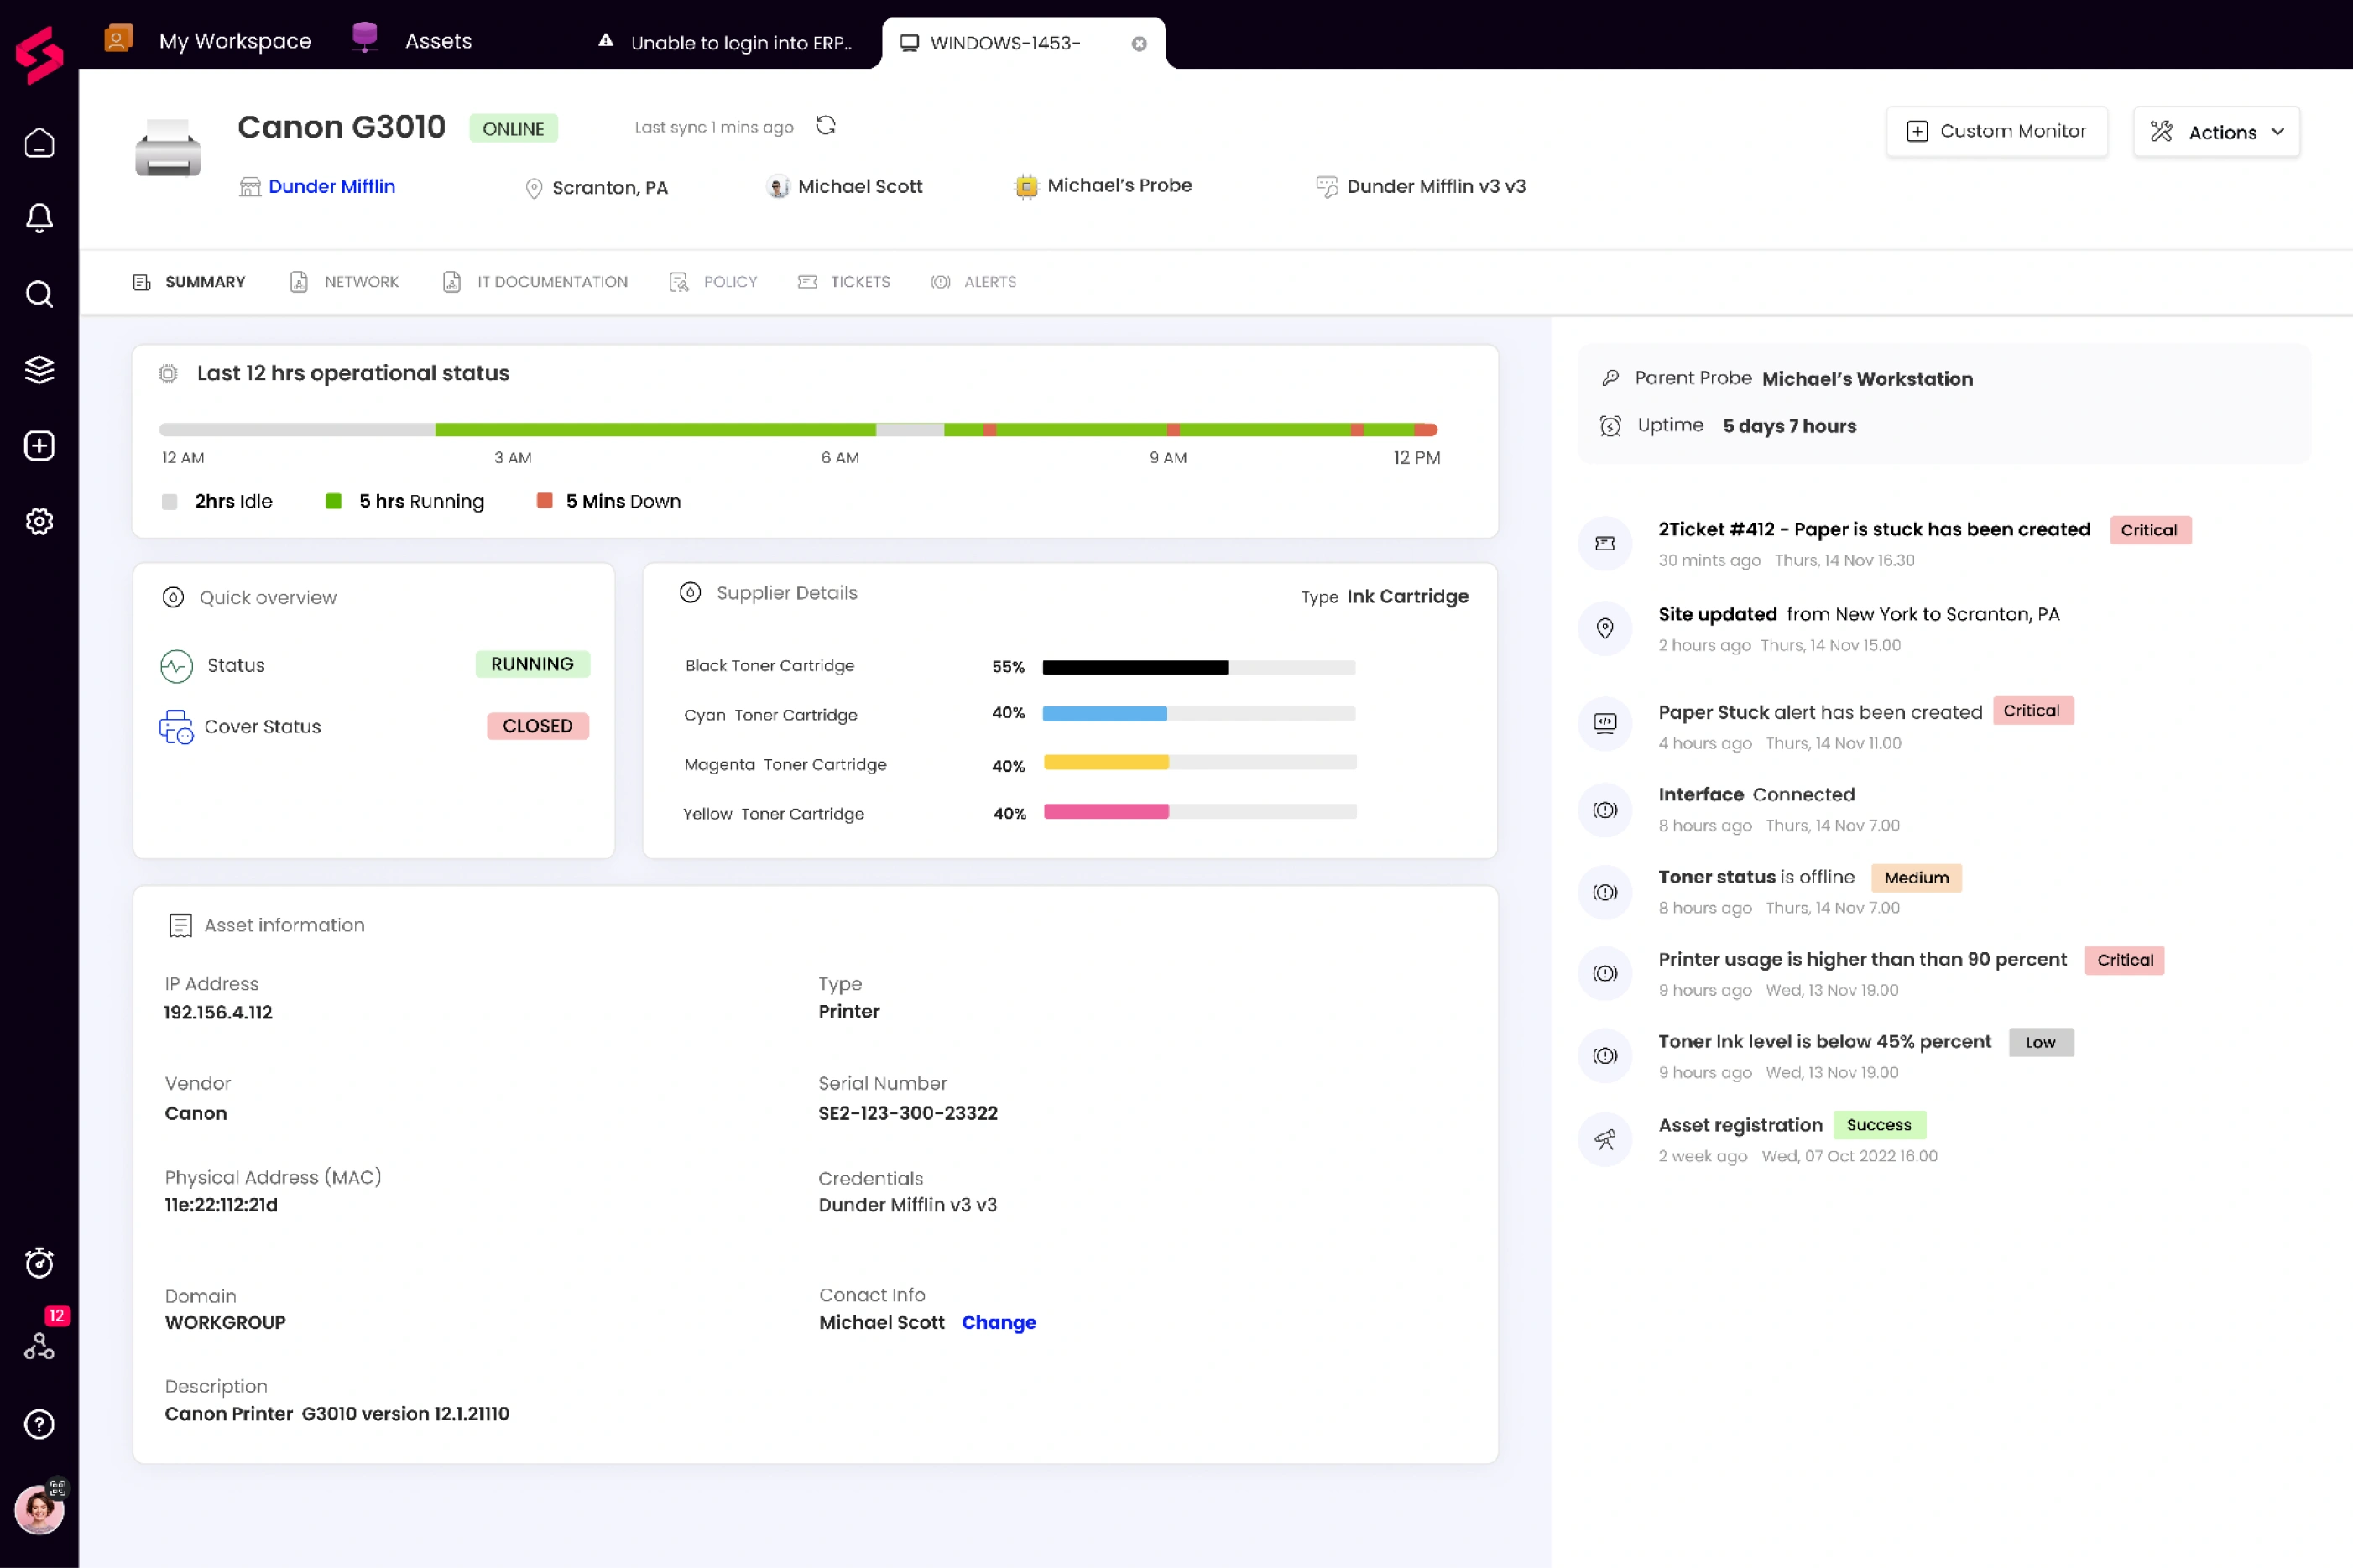Click the status pulse icon
Image resolution: width=2353 pixels, height=1568 pixels.
pos(176,666)
